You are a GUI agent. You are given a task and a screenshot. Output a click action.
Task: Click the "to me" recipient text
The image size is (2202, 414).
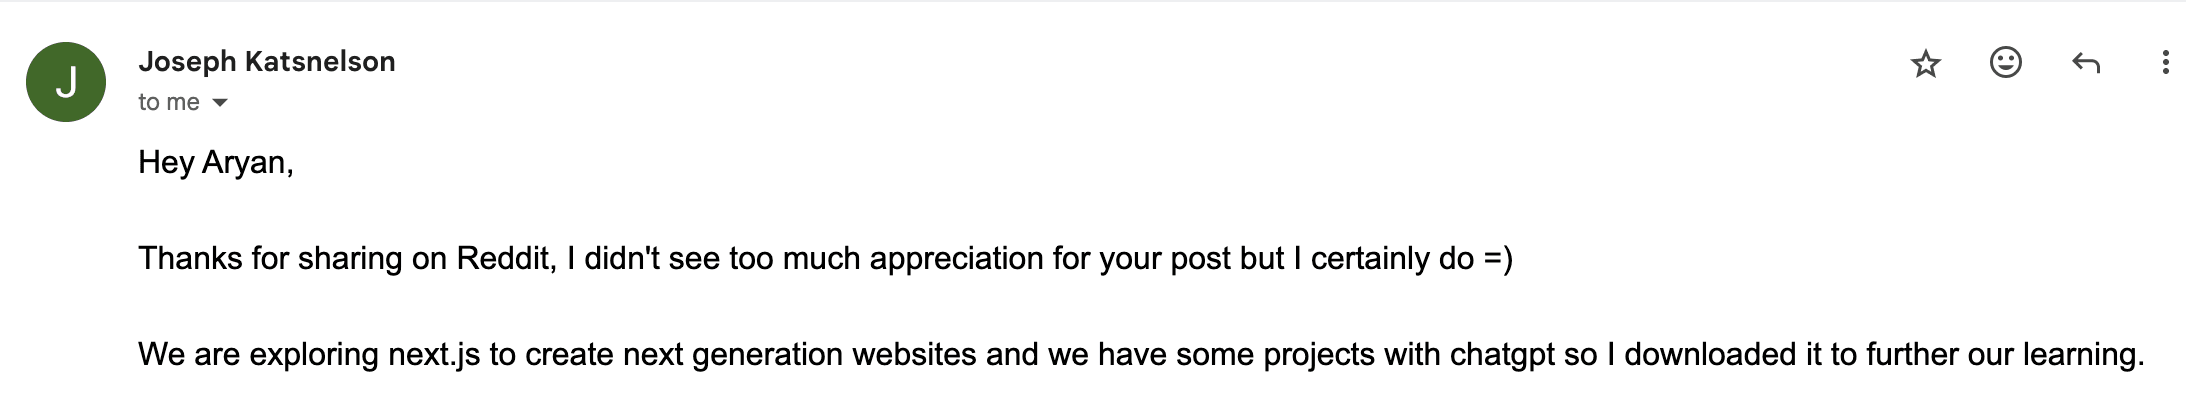click(x=169, y=102)
